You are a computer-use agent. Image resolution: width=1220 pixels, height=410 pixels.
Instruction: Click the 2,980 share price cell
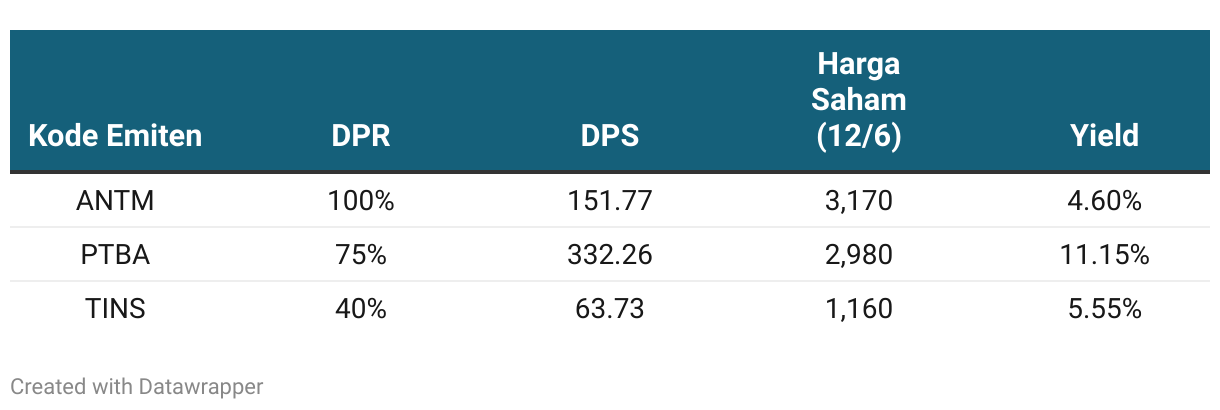(859, 255)
